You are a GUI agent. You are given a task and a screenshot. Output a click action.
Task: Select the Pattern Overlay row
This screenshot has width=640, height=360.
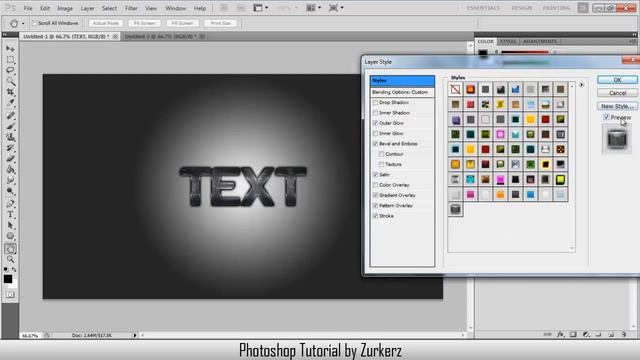click(402, 206)
